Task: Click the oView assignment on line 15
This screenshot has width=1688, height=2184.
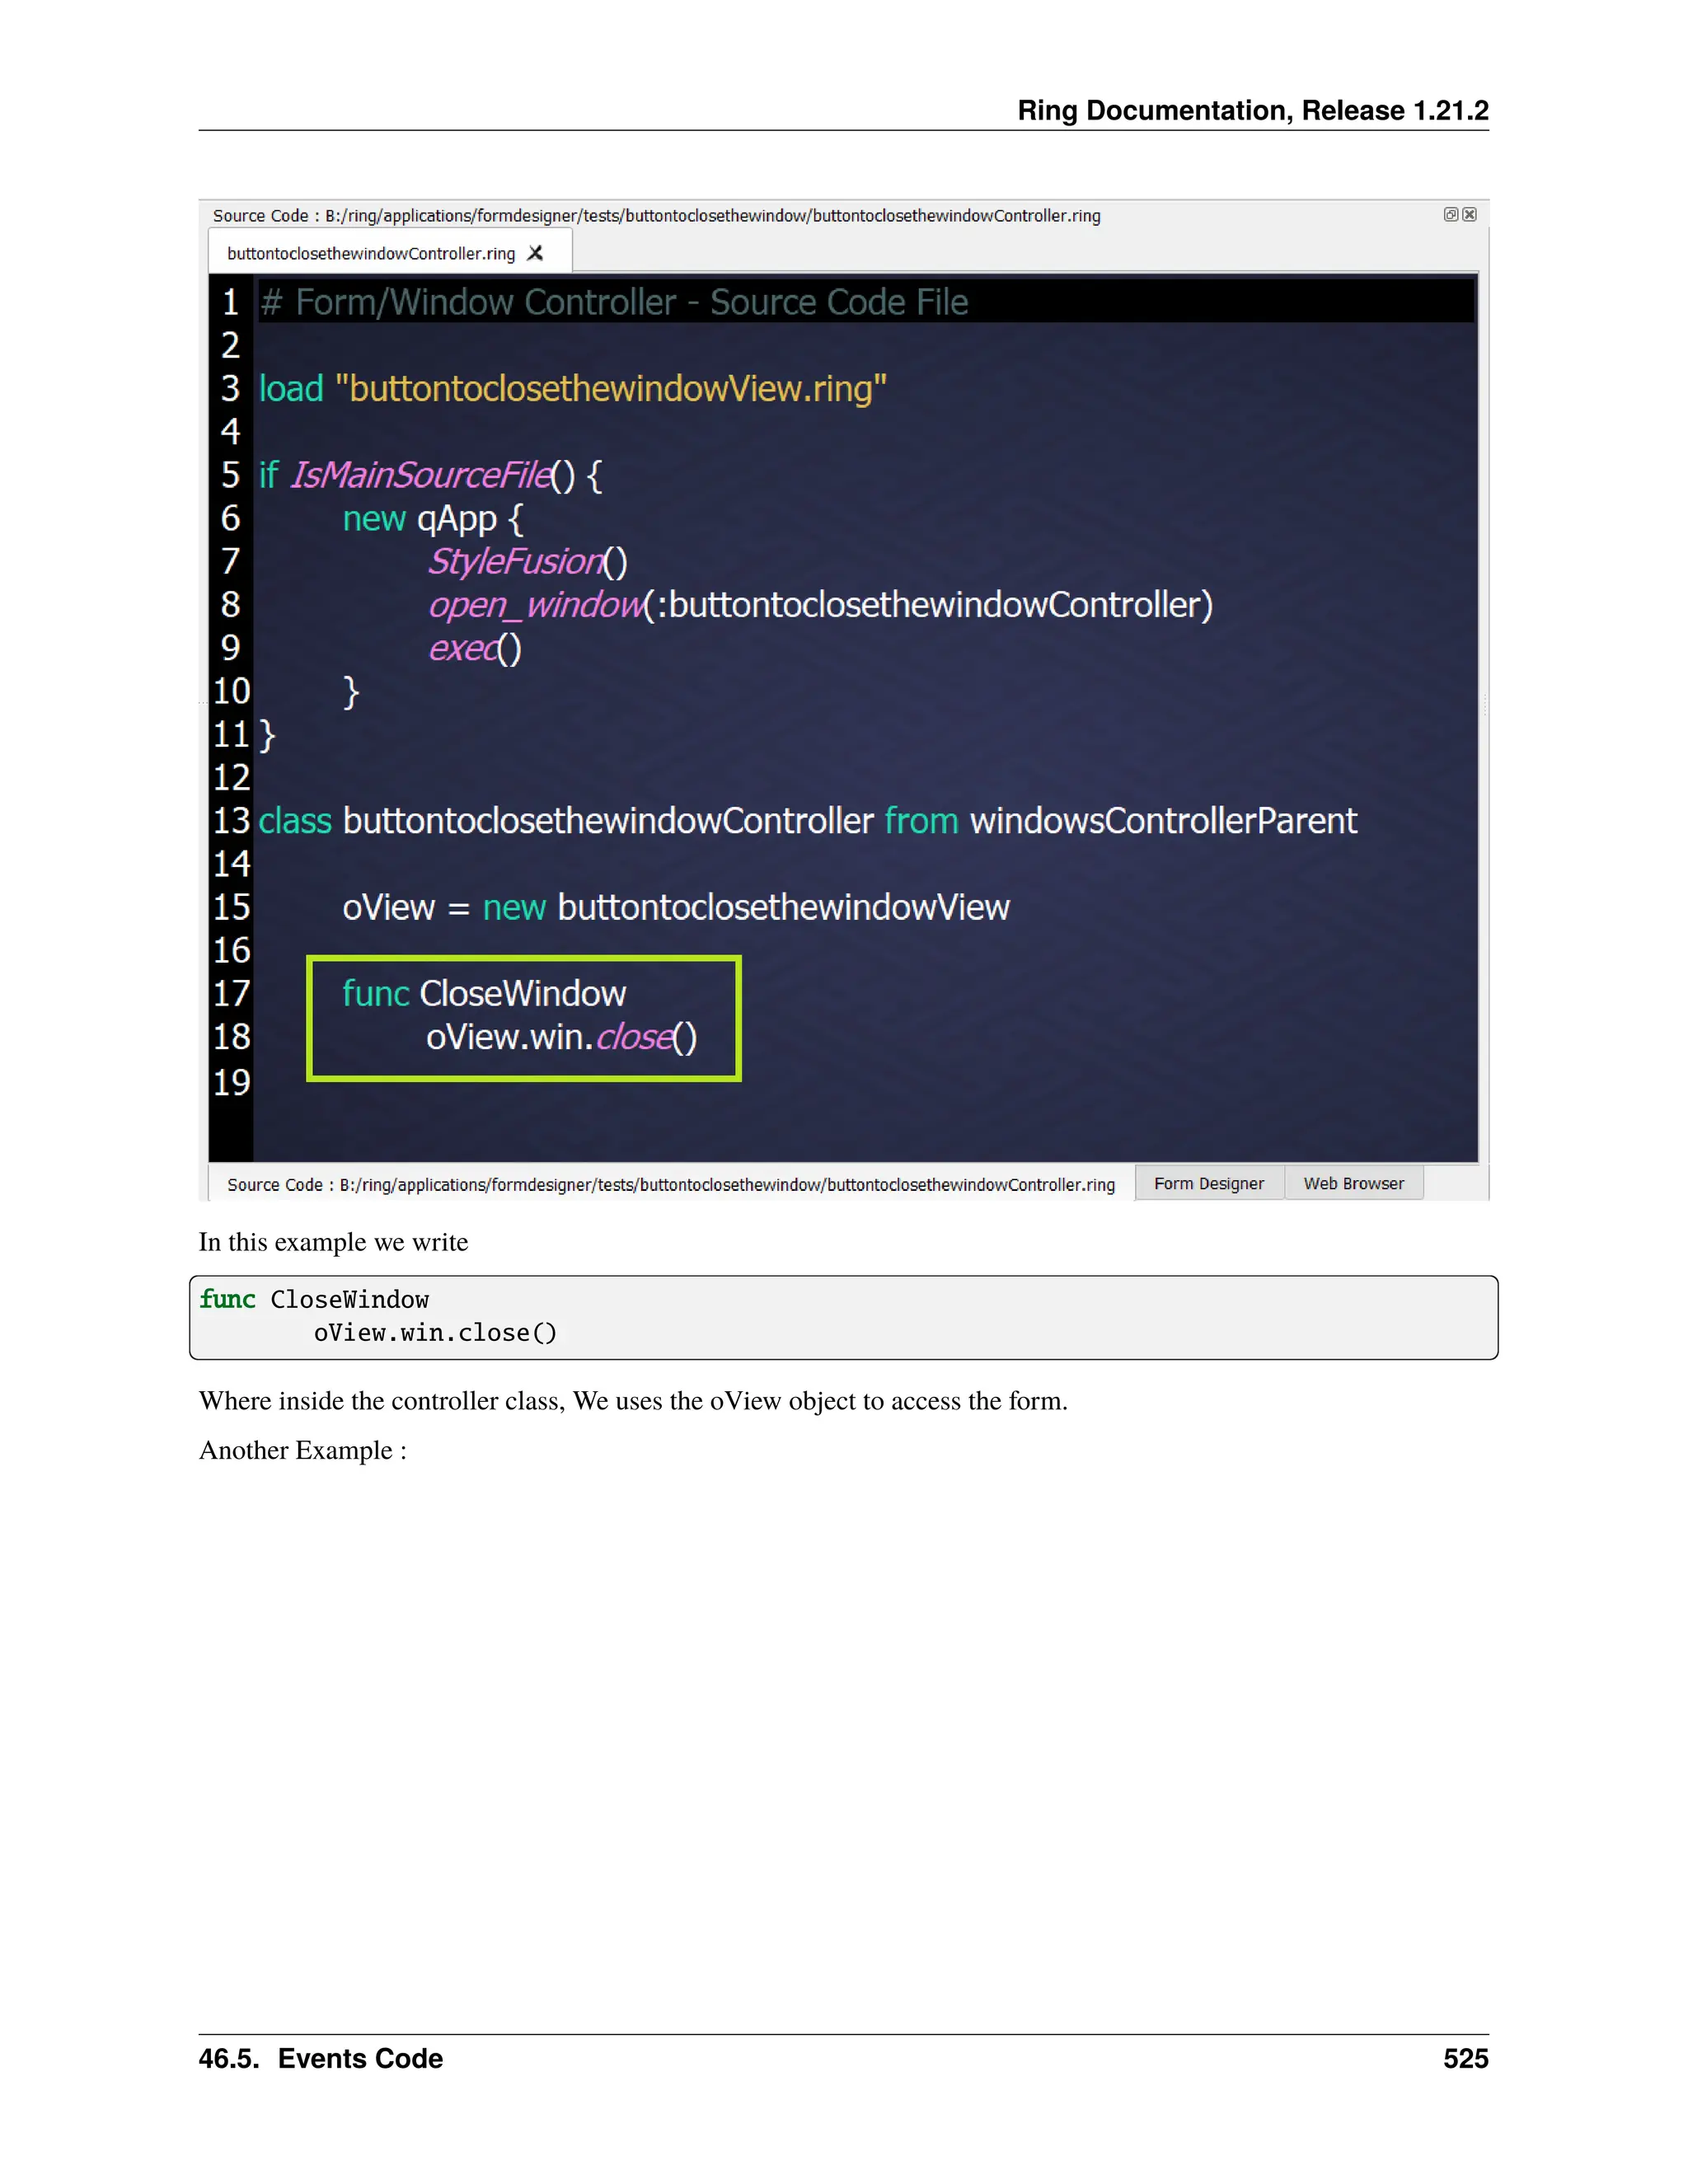Action: click(675, 907)
